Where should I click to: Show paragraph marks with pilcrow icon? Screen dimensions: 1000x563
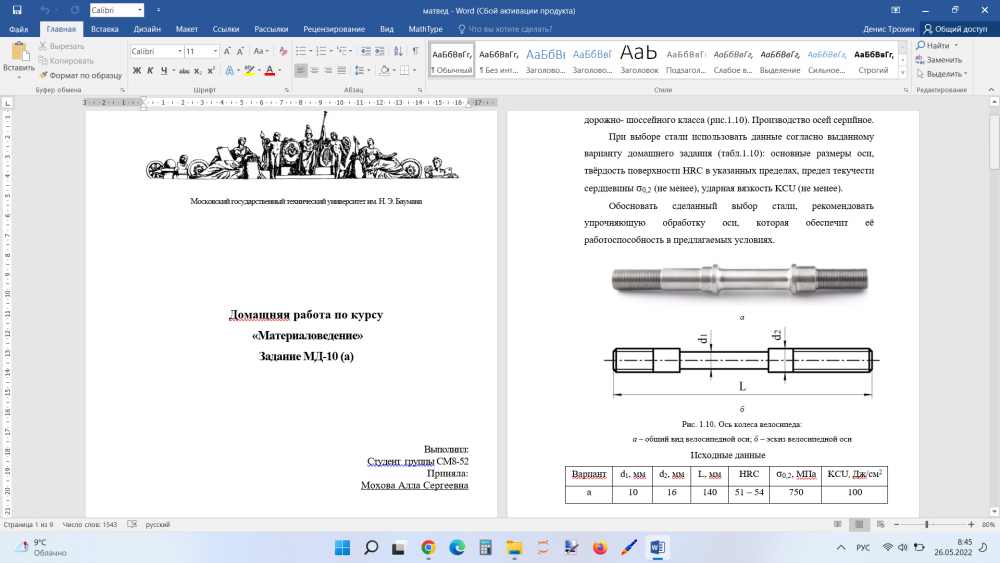416,50
